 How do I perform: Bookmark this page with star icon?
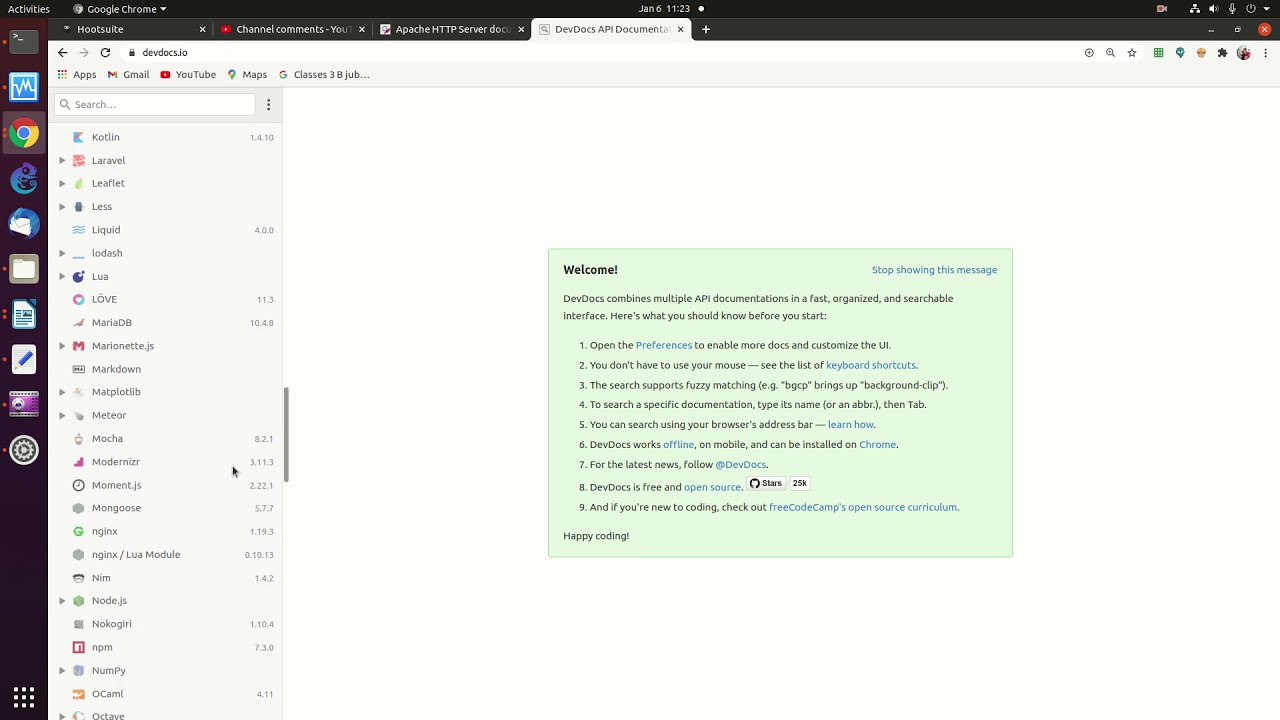point(1132,53)
